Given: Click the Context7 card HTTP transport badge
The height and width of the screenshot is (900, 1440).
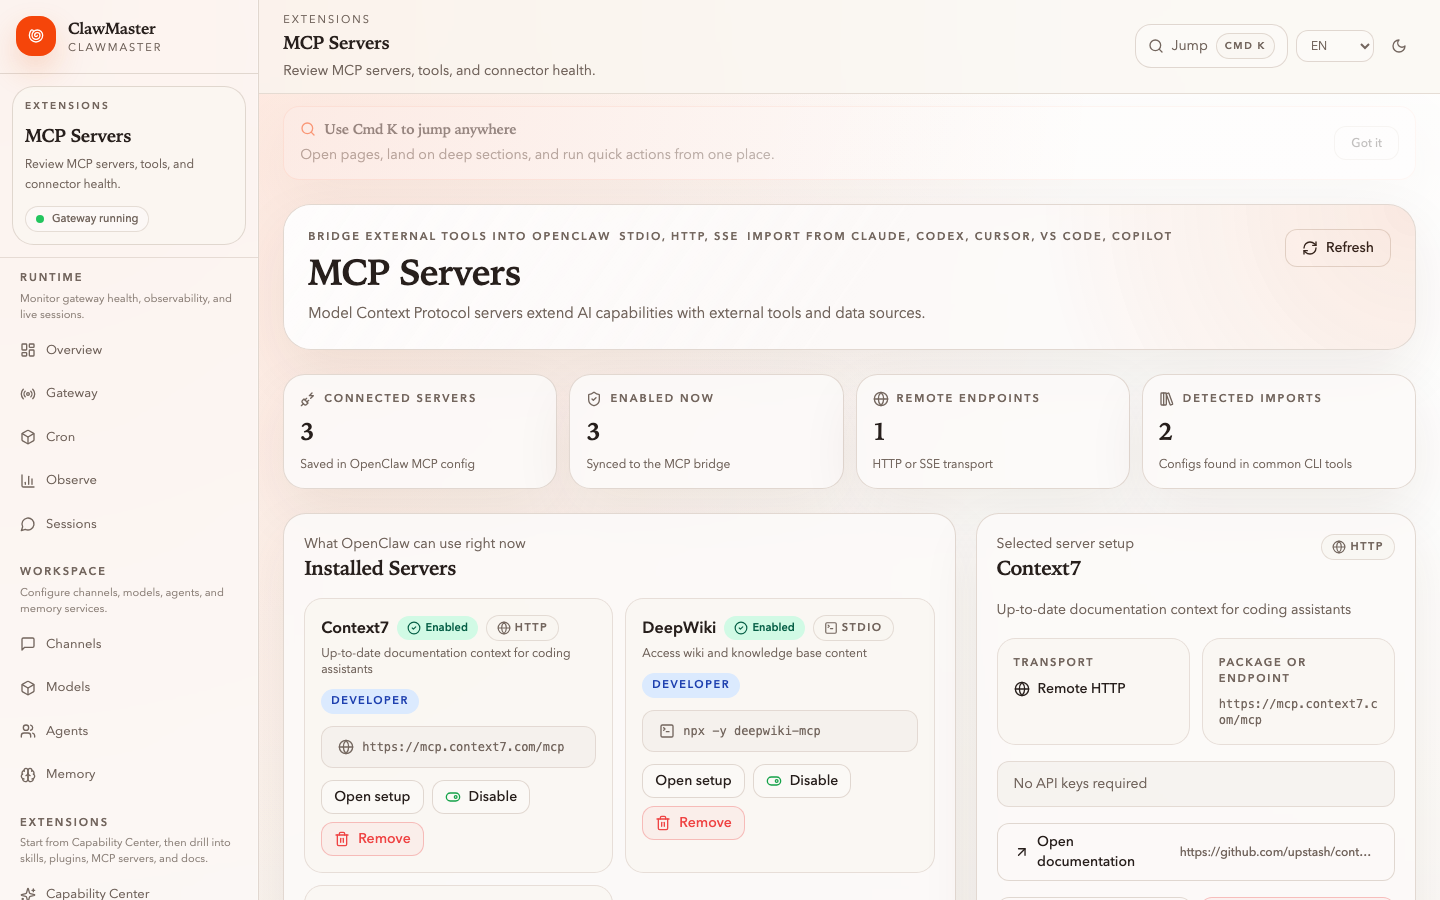Looking at the screenshot, I should coord(522,628).
